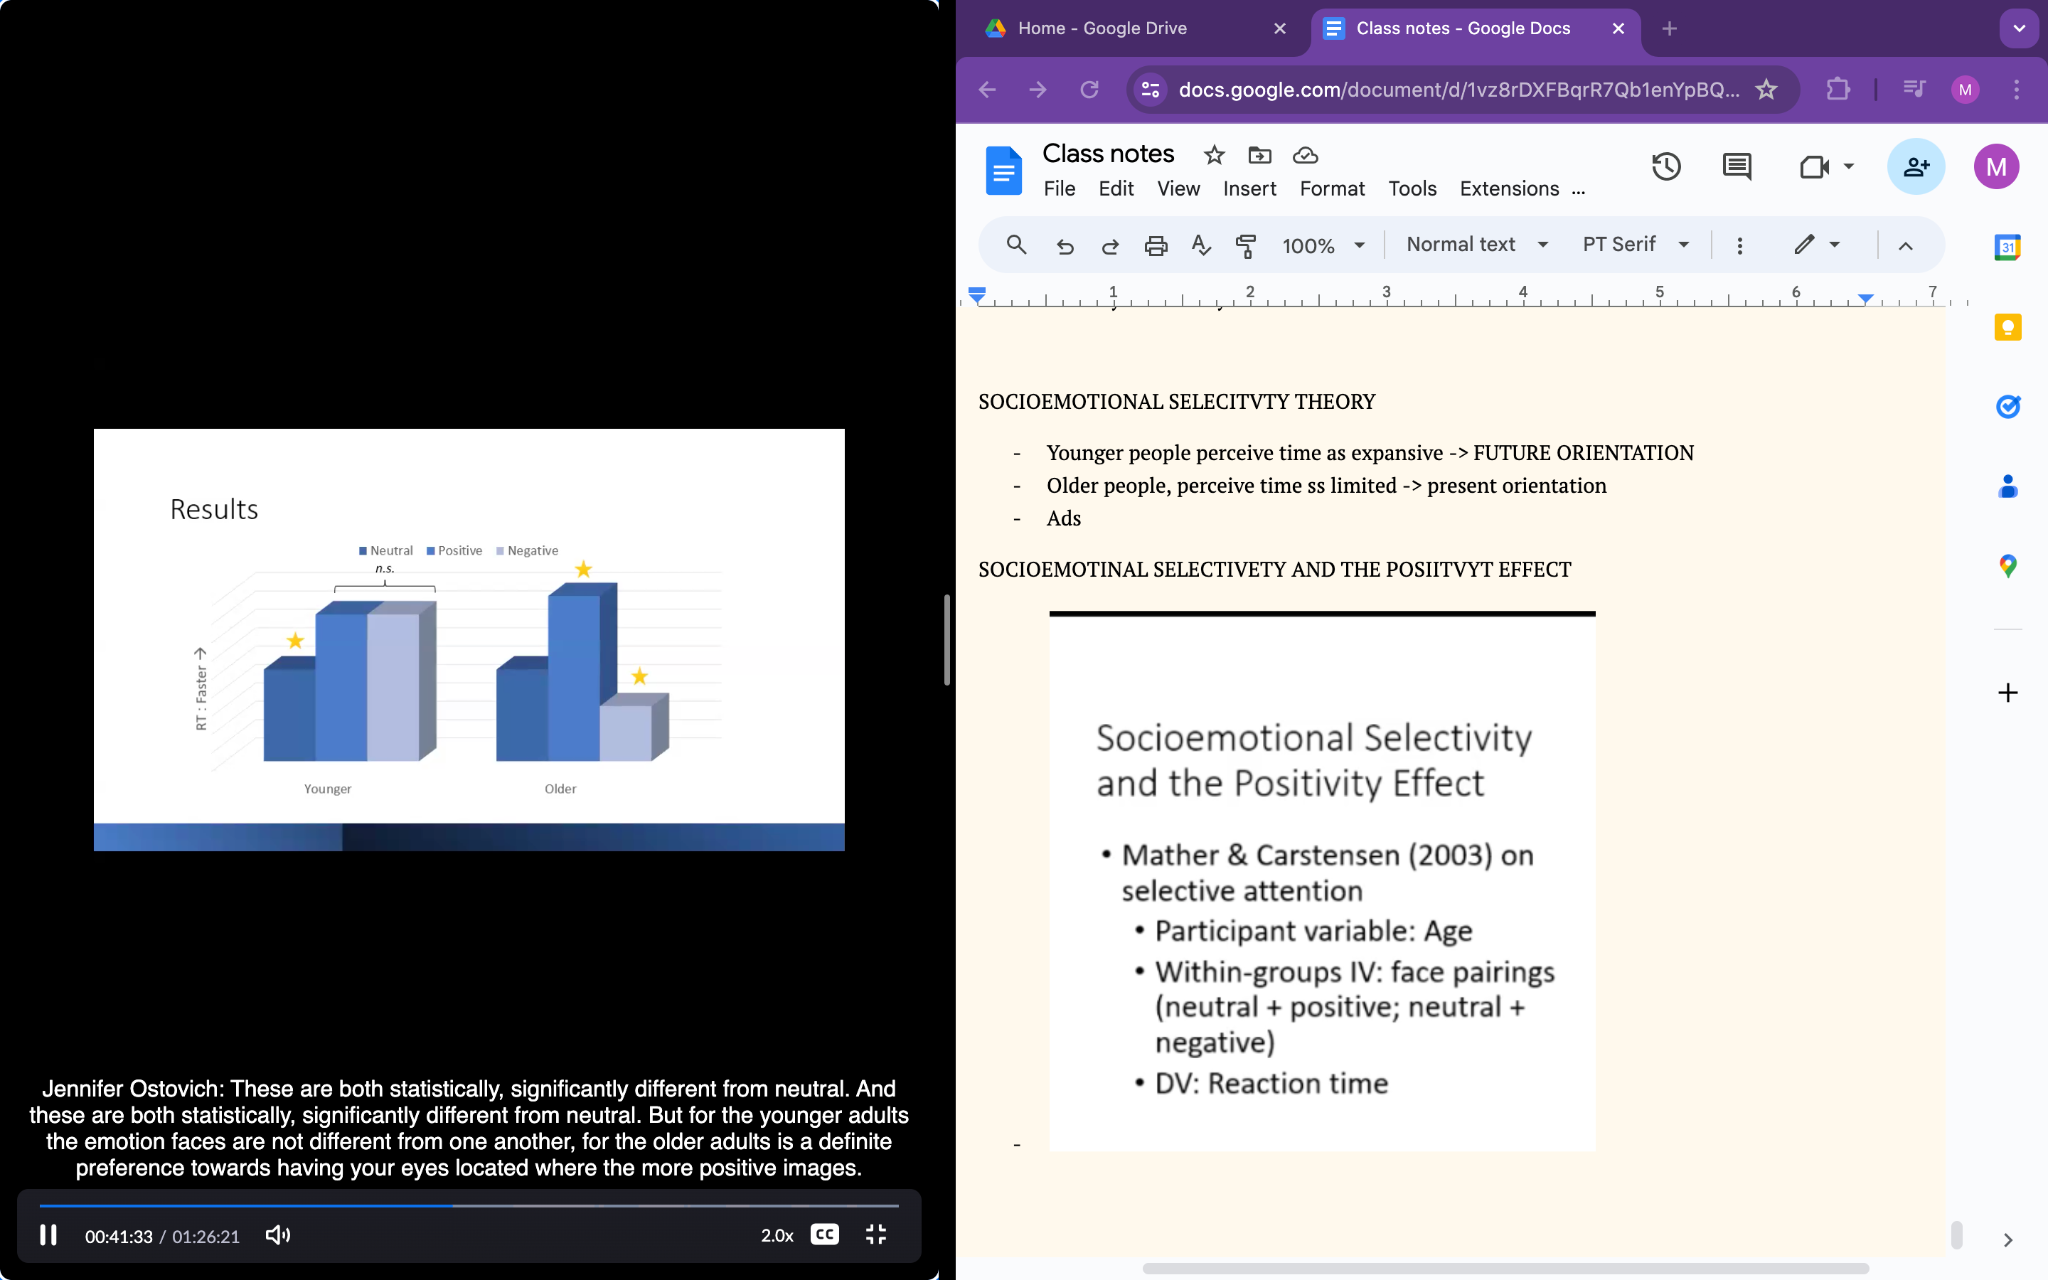Open version history clock icon

[1666, 167]
